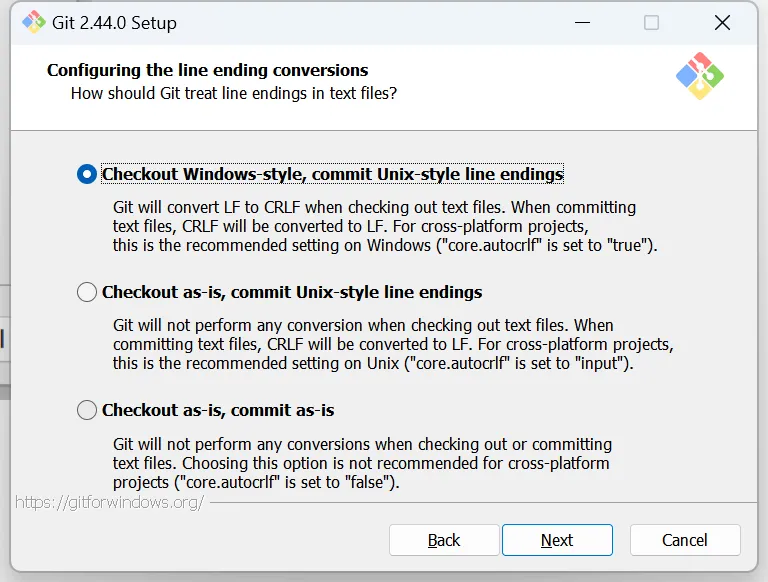Click the 'Configuring the line ending conversions' heading
768x582 pixels.
[x=208, y=70]
